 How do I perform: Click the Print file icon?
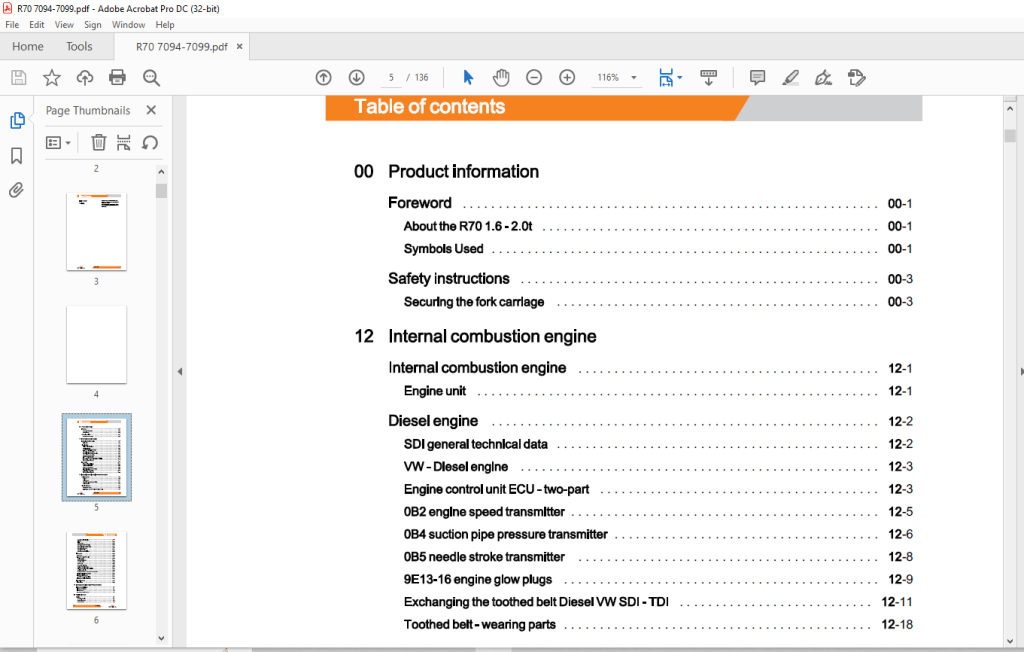click(x=118, y=78)
